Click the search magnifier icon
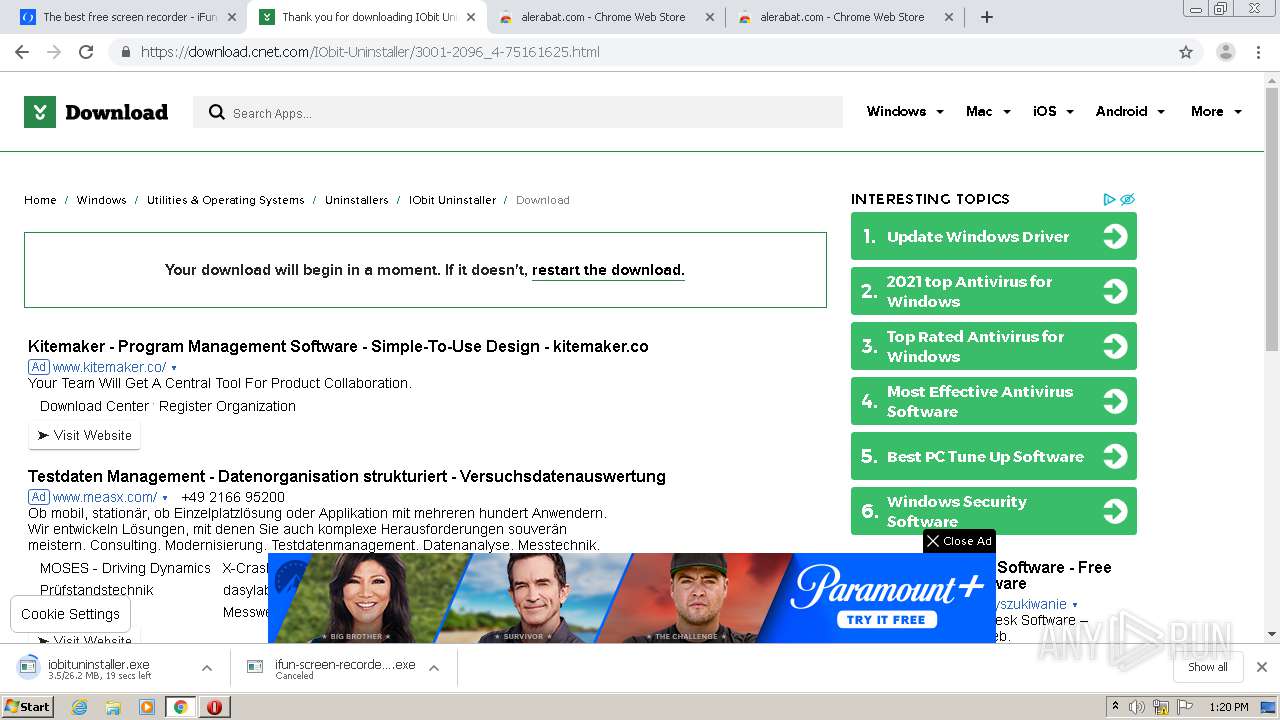This screenshot has height=720, width=1280. pos(216,112)
